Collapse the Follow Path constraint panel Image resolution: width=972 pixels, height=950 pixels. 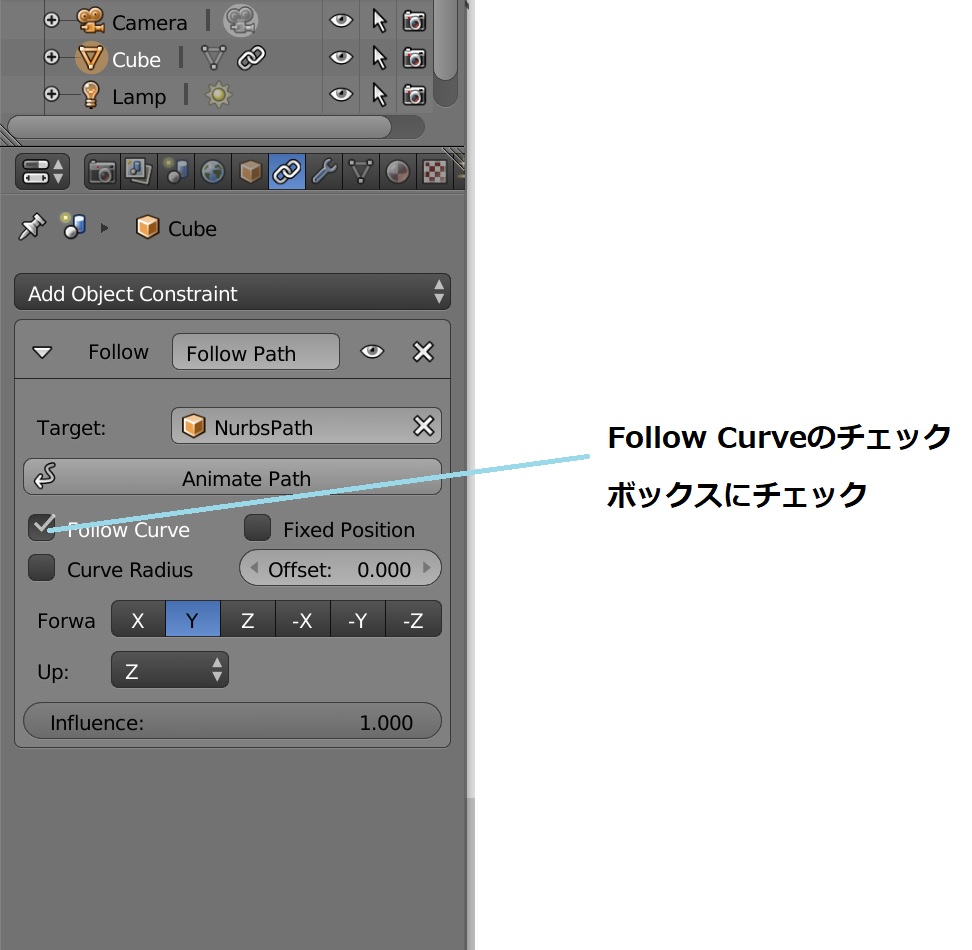[x=42, y=353]
